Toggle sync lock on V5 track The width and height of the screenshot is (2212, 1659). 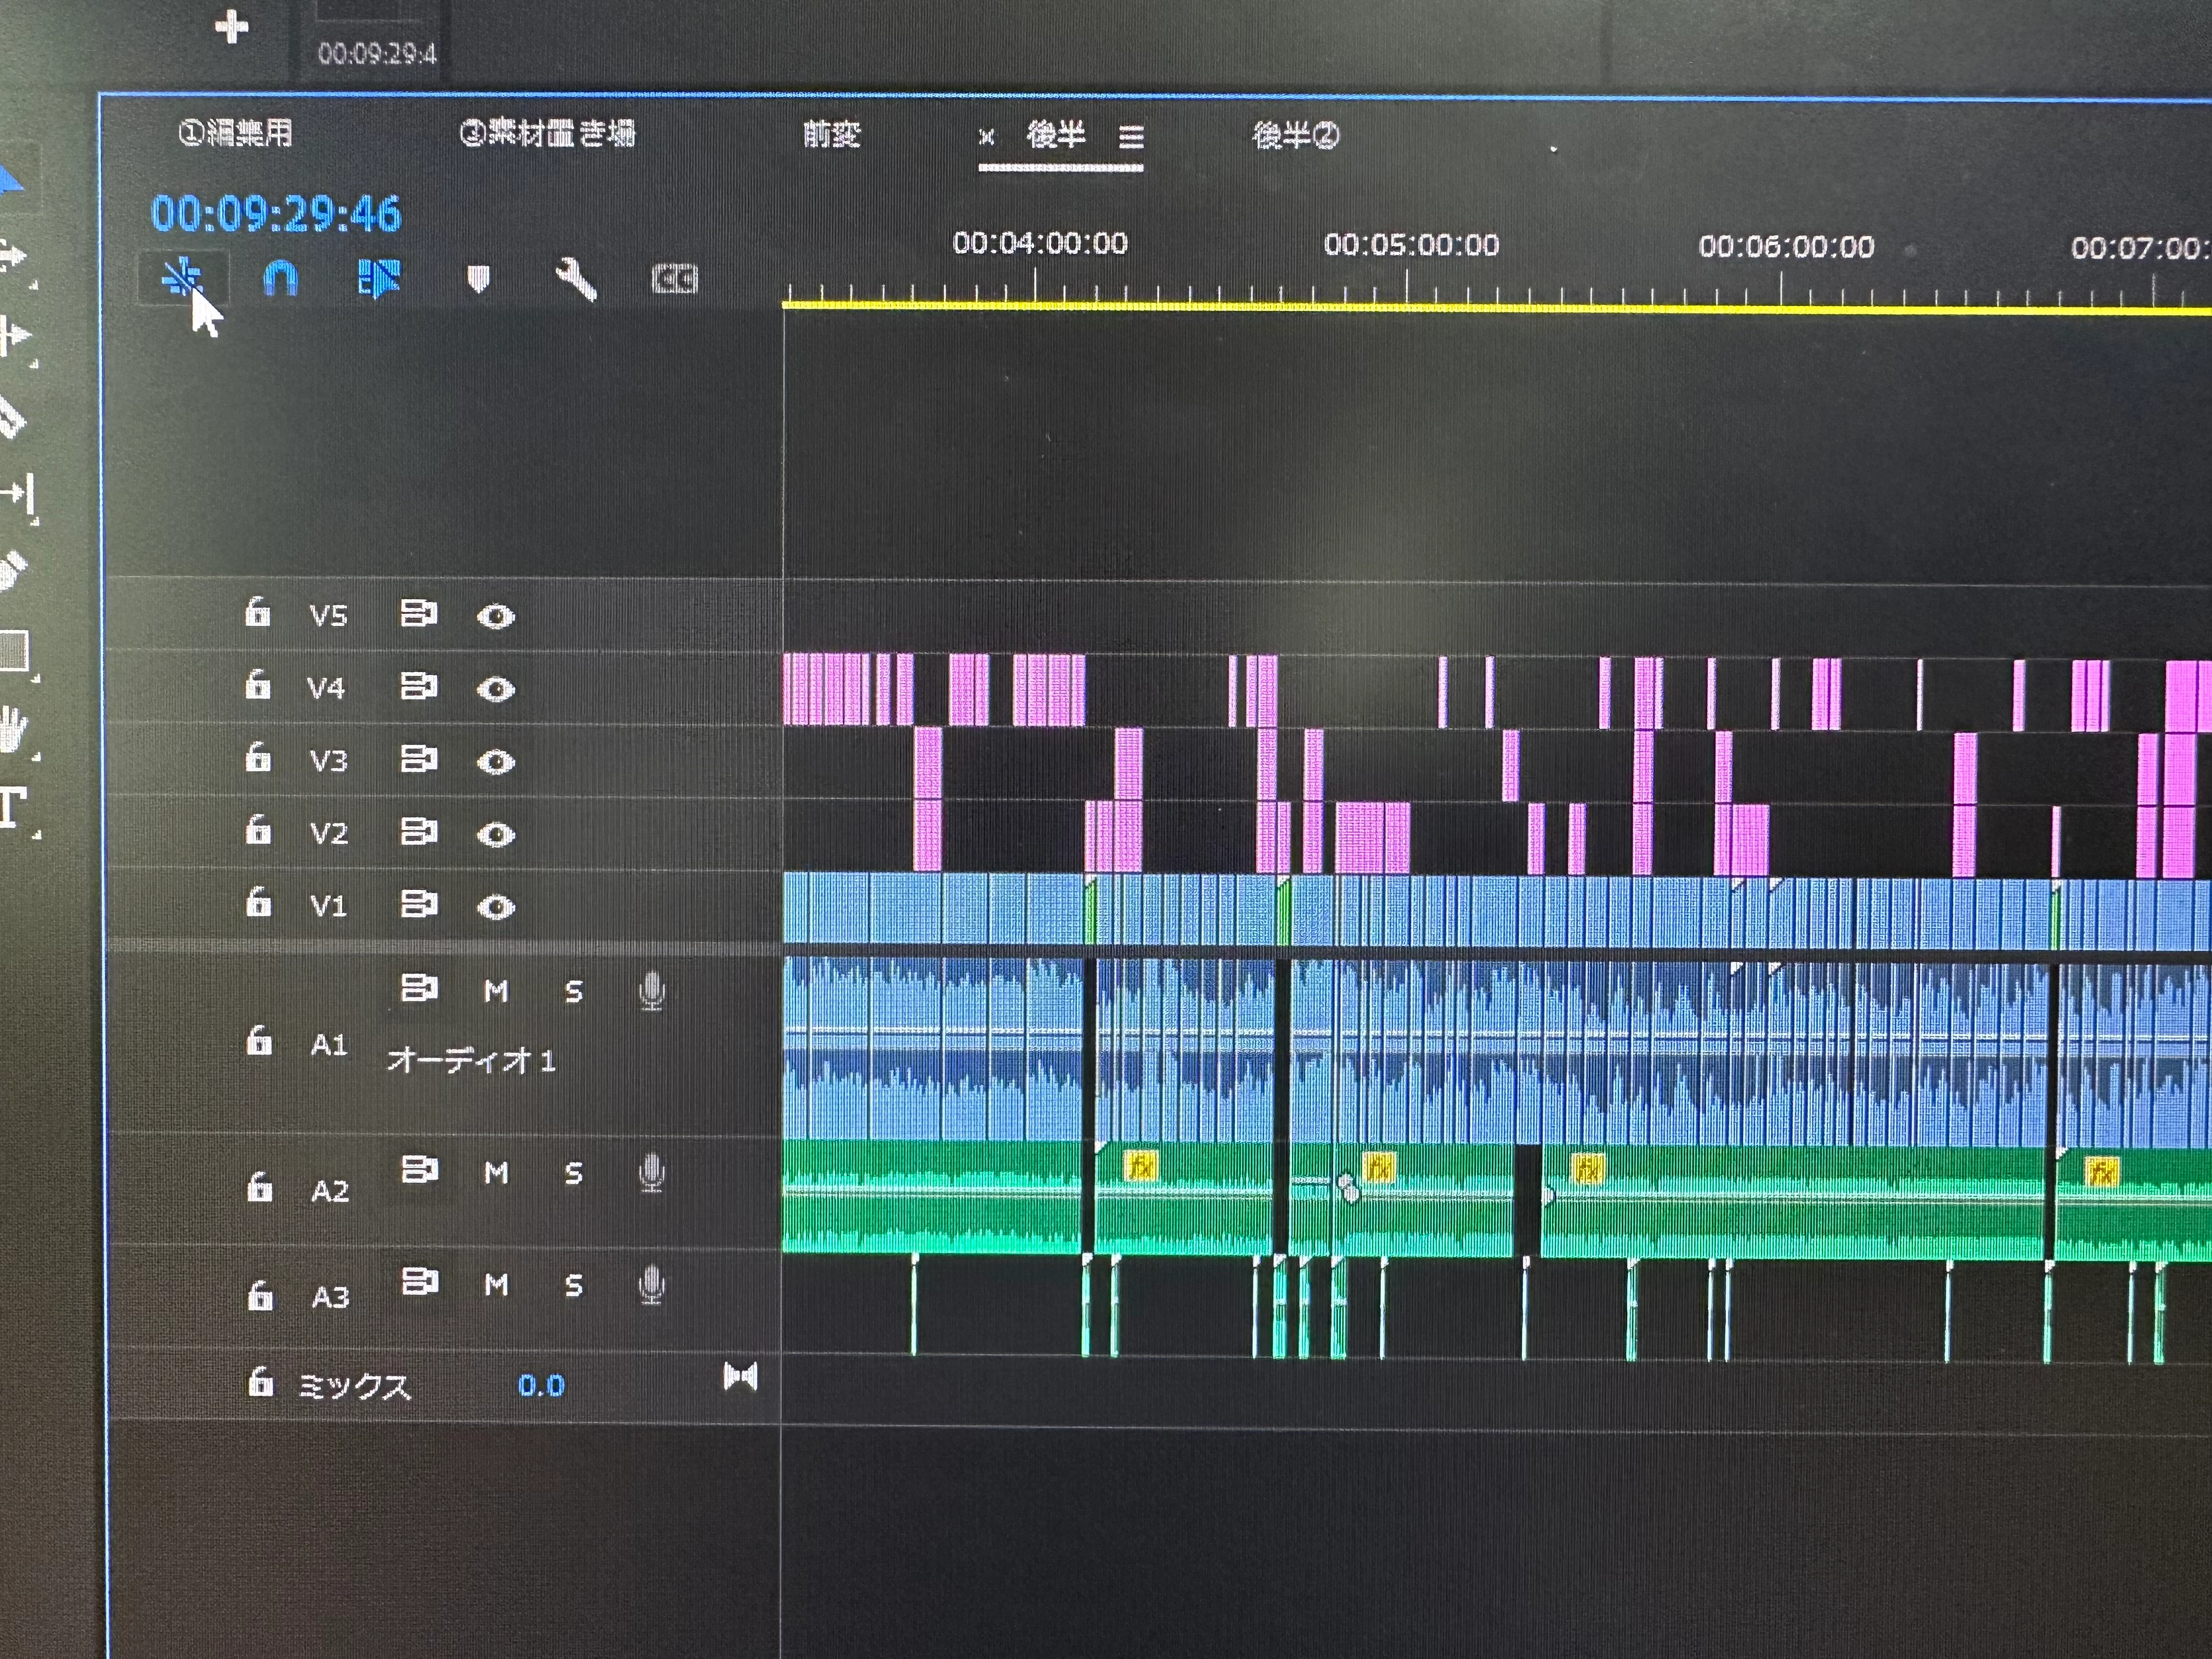pos(418,614)
